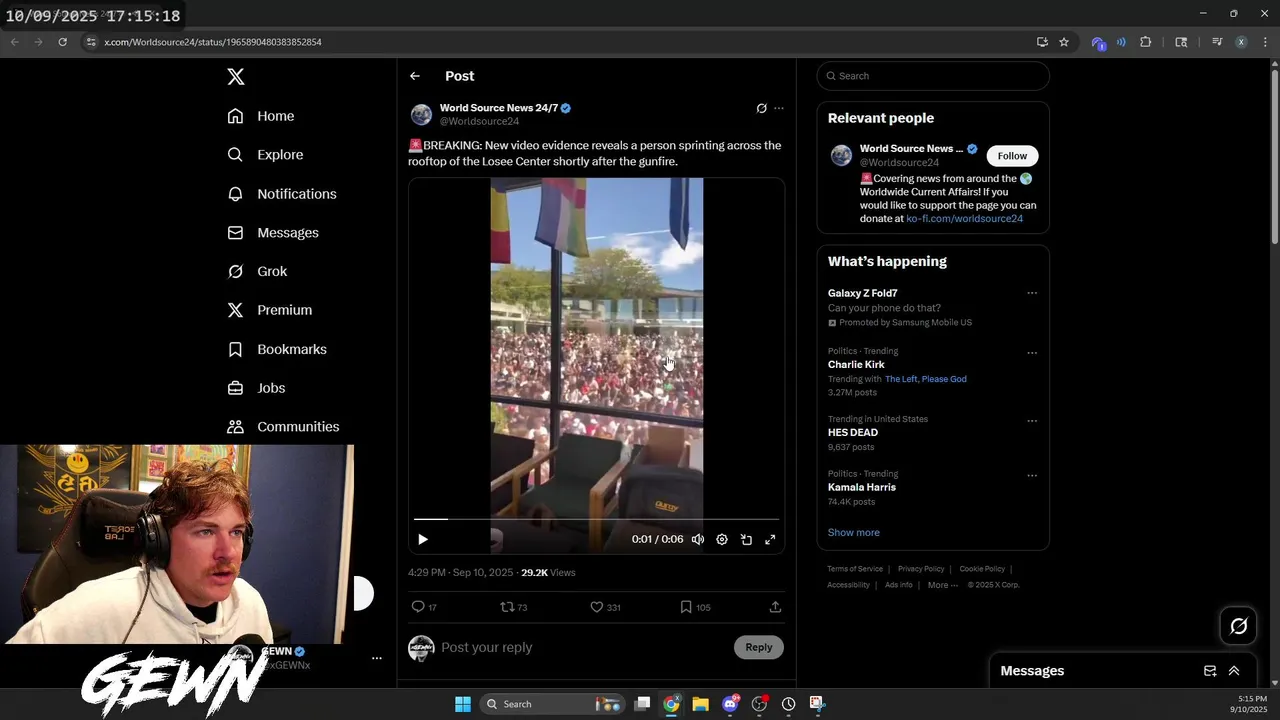Open the Charlie Kirk trending topic
1280x720 pixels.
856,365
